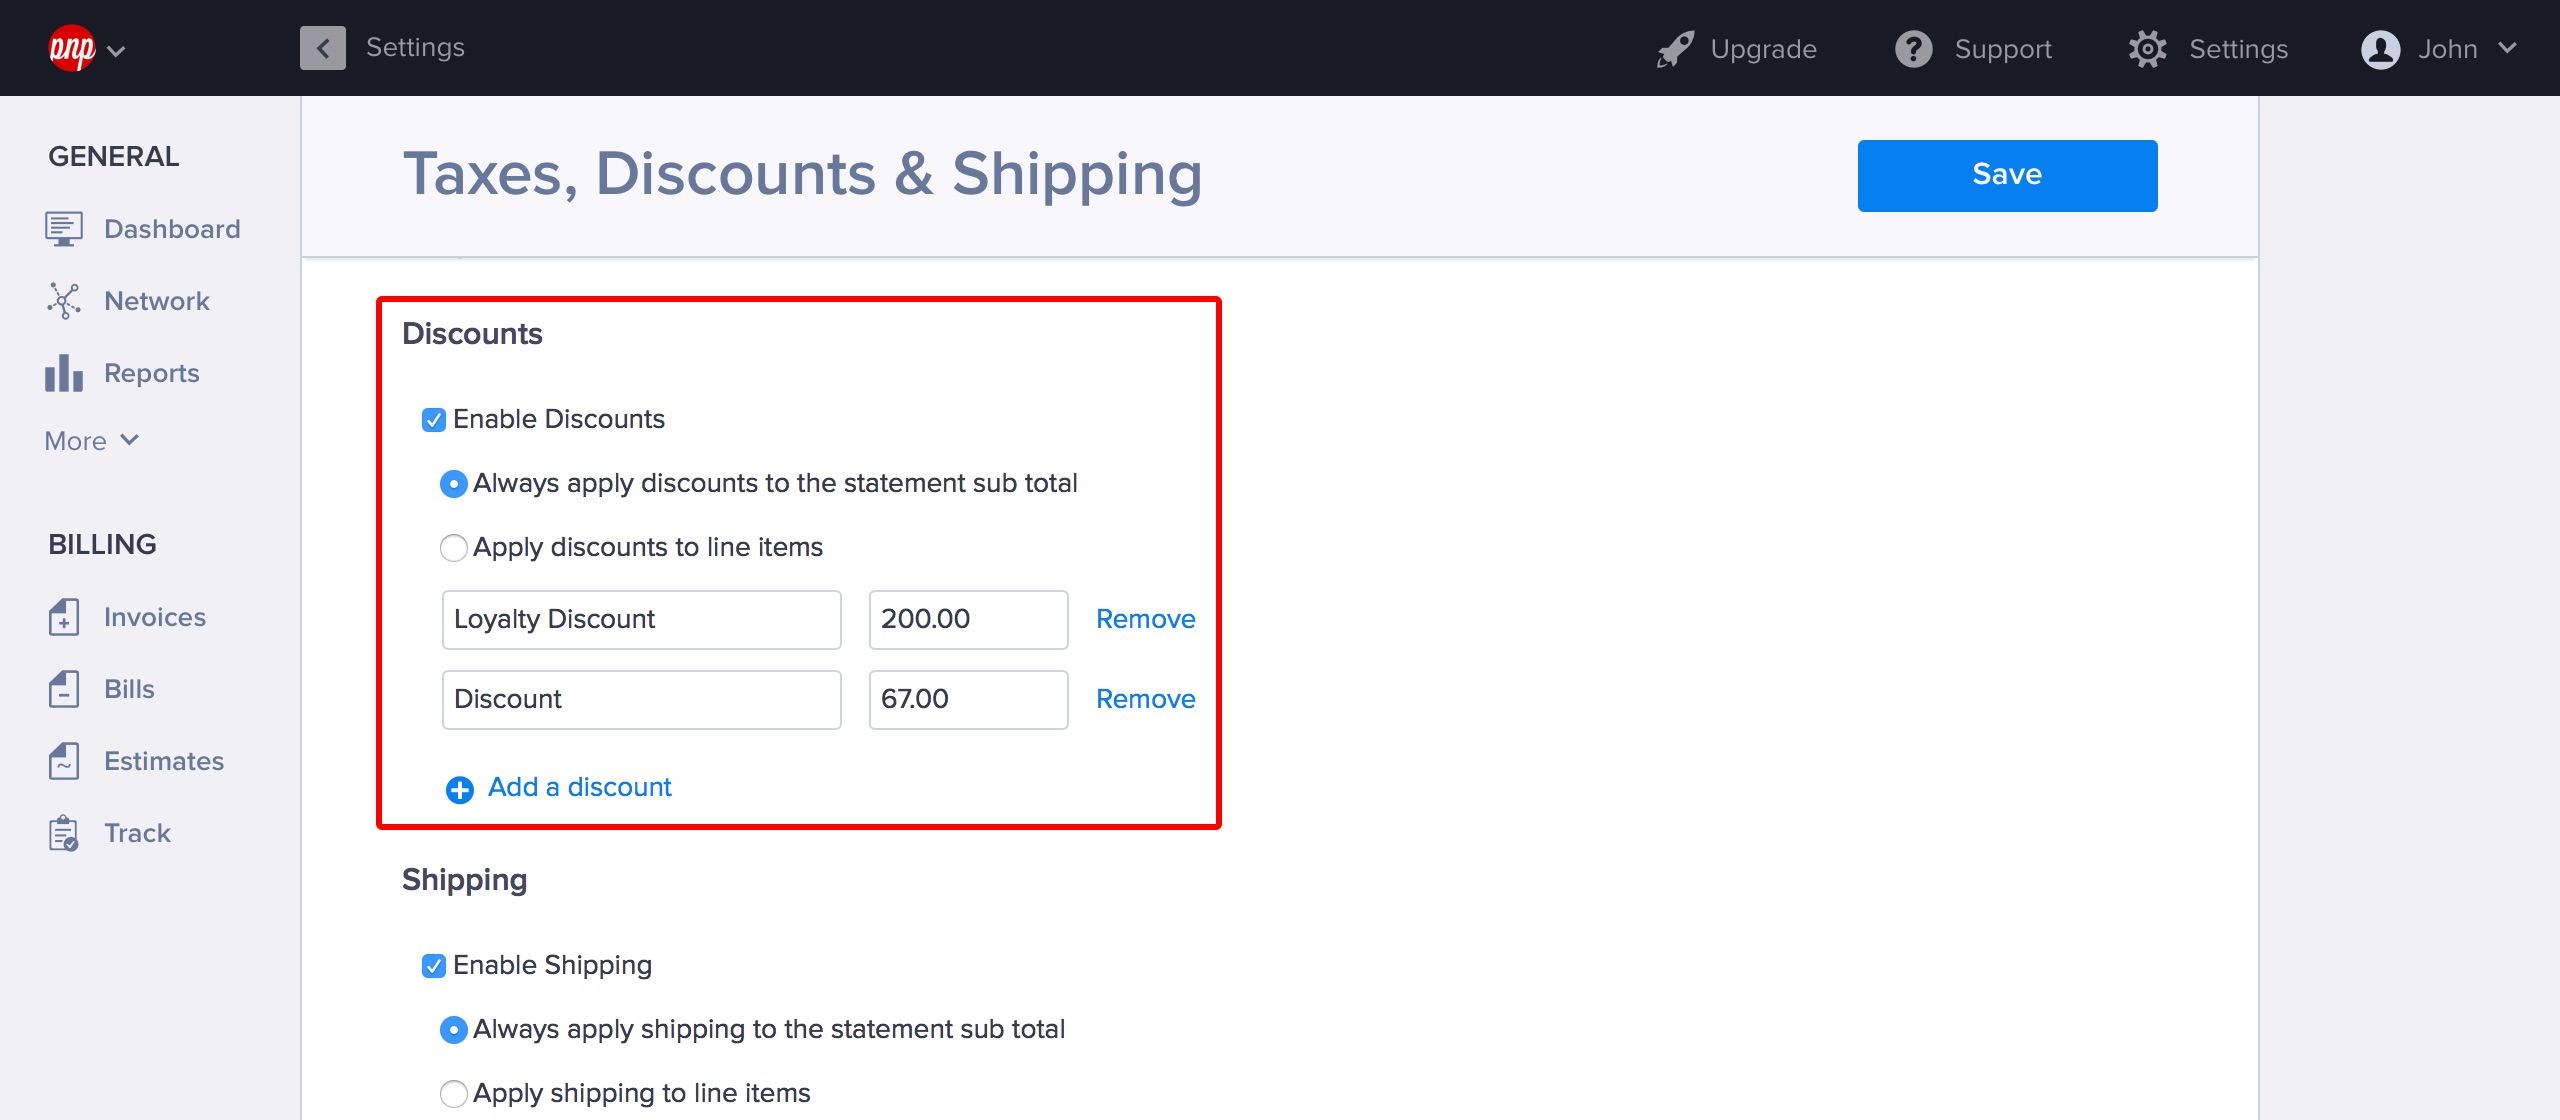Viewport: 2560px width, 1120px height.
Task: Open Support via question mark icon
Action: tap(1913, 49)
